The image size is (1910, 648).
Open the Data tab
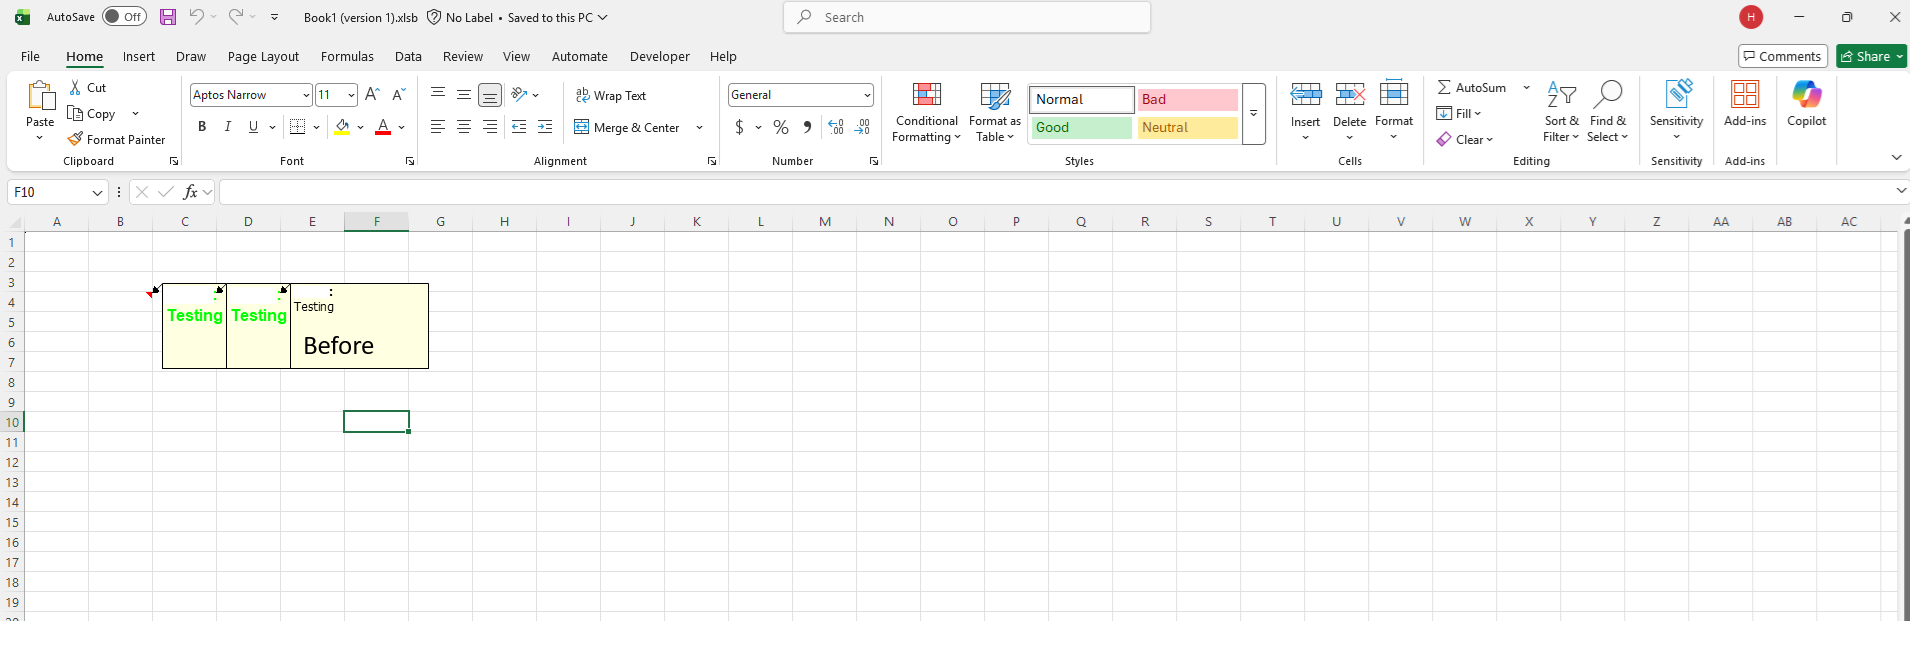click(x=408, y=57)
